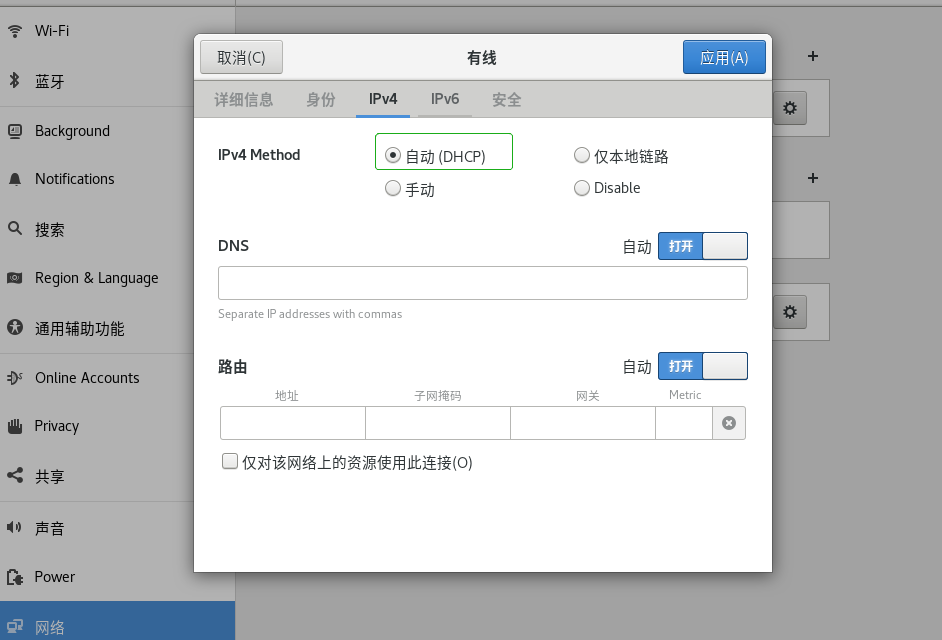Click the Privacy hand icon
Viewport: 942px width, 640px height.
coord(15,426)
